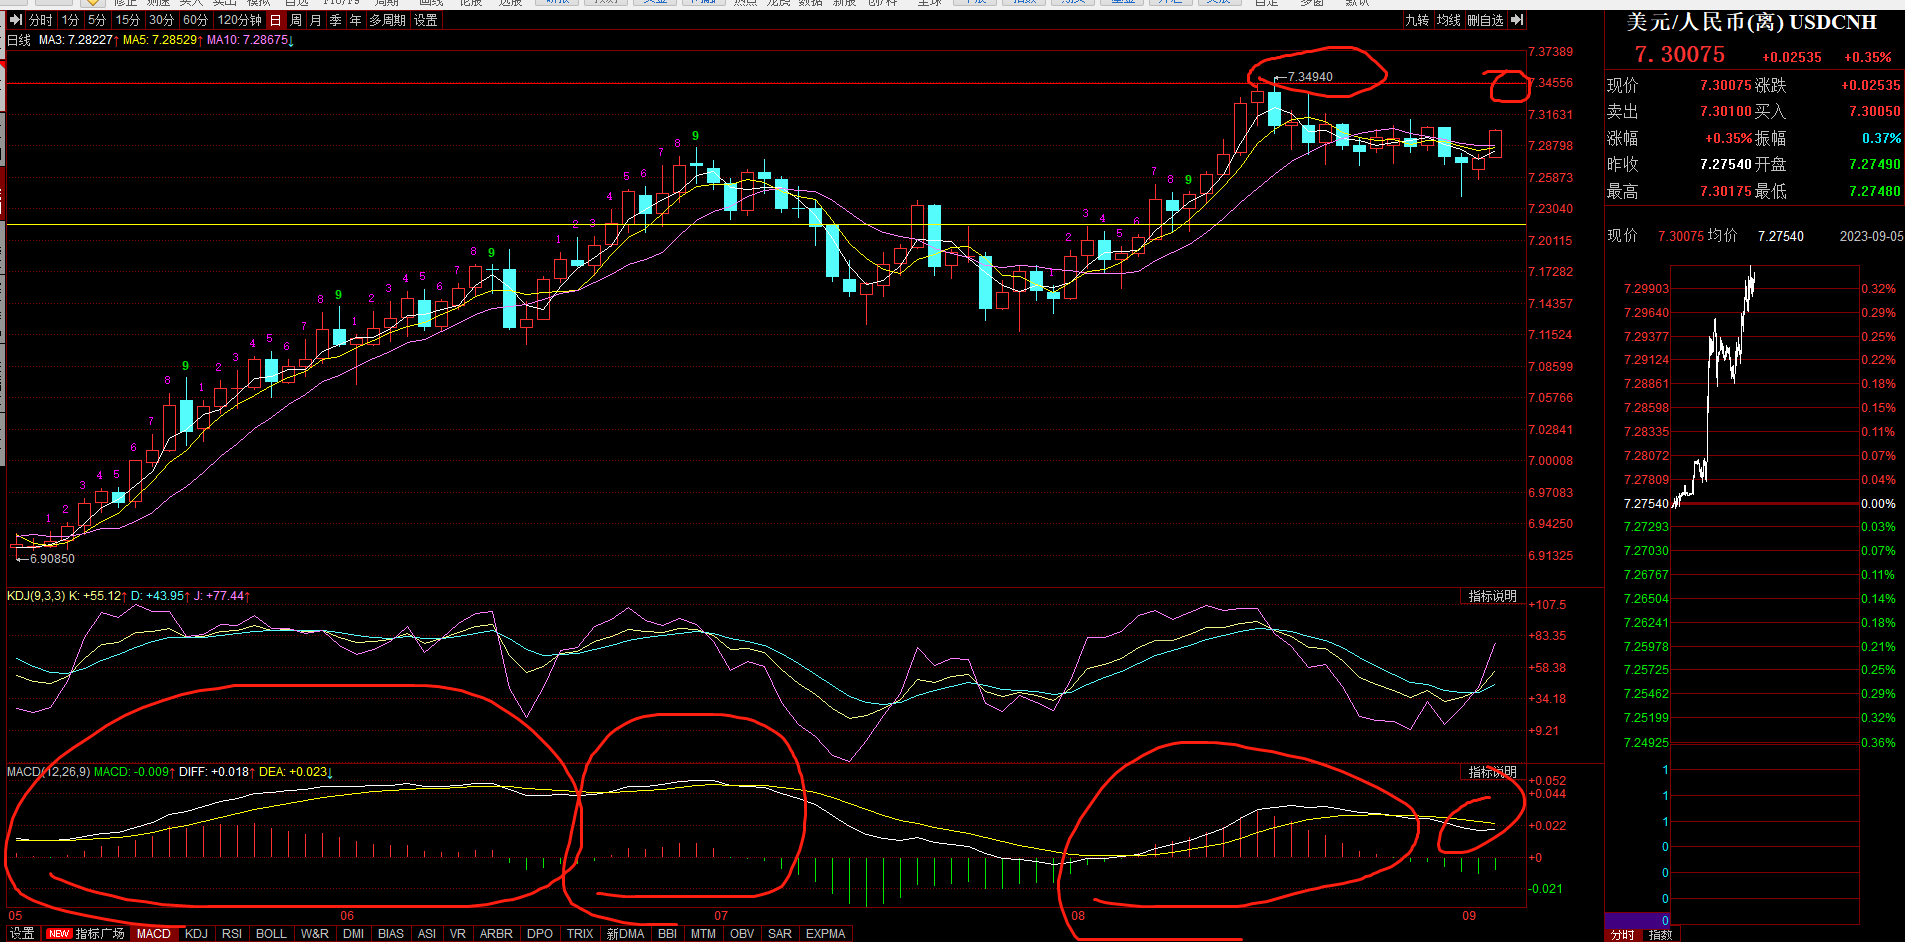Click the left panel collapse arrow icon
This screenshot has width=1905, height=942.
point(16,20)
